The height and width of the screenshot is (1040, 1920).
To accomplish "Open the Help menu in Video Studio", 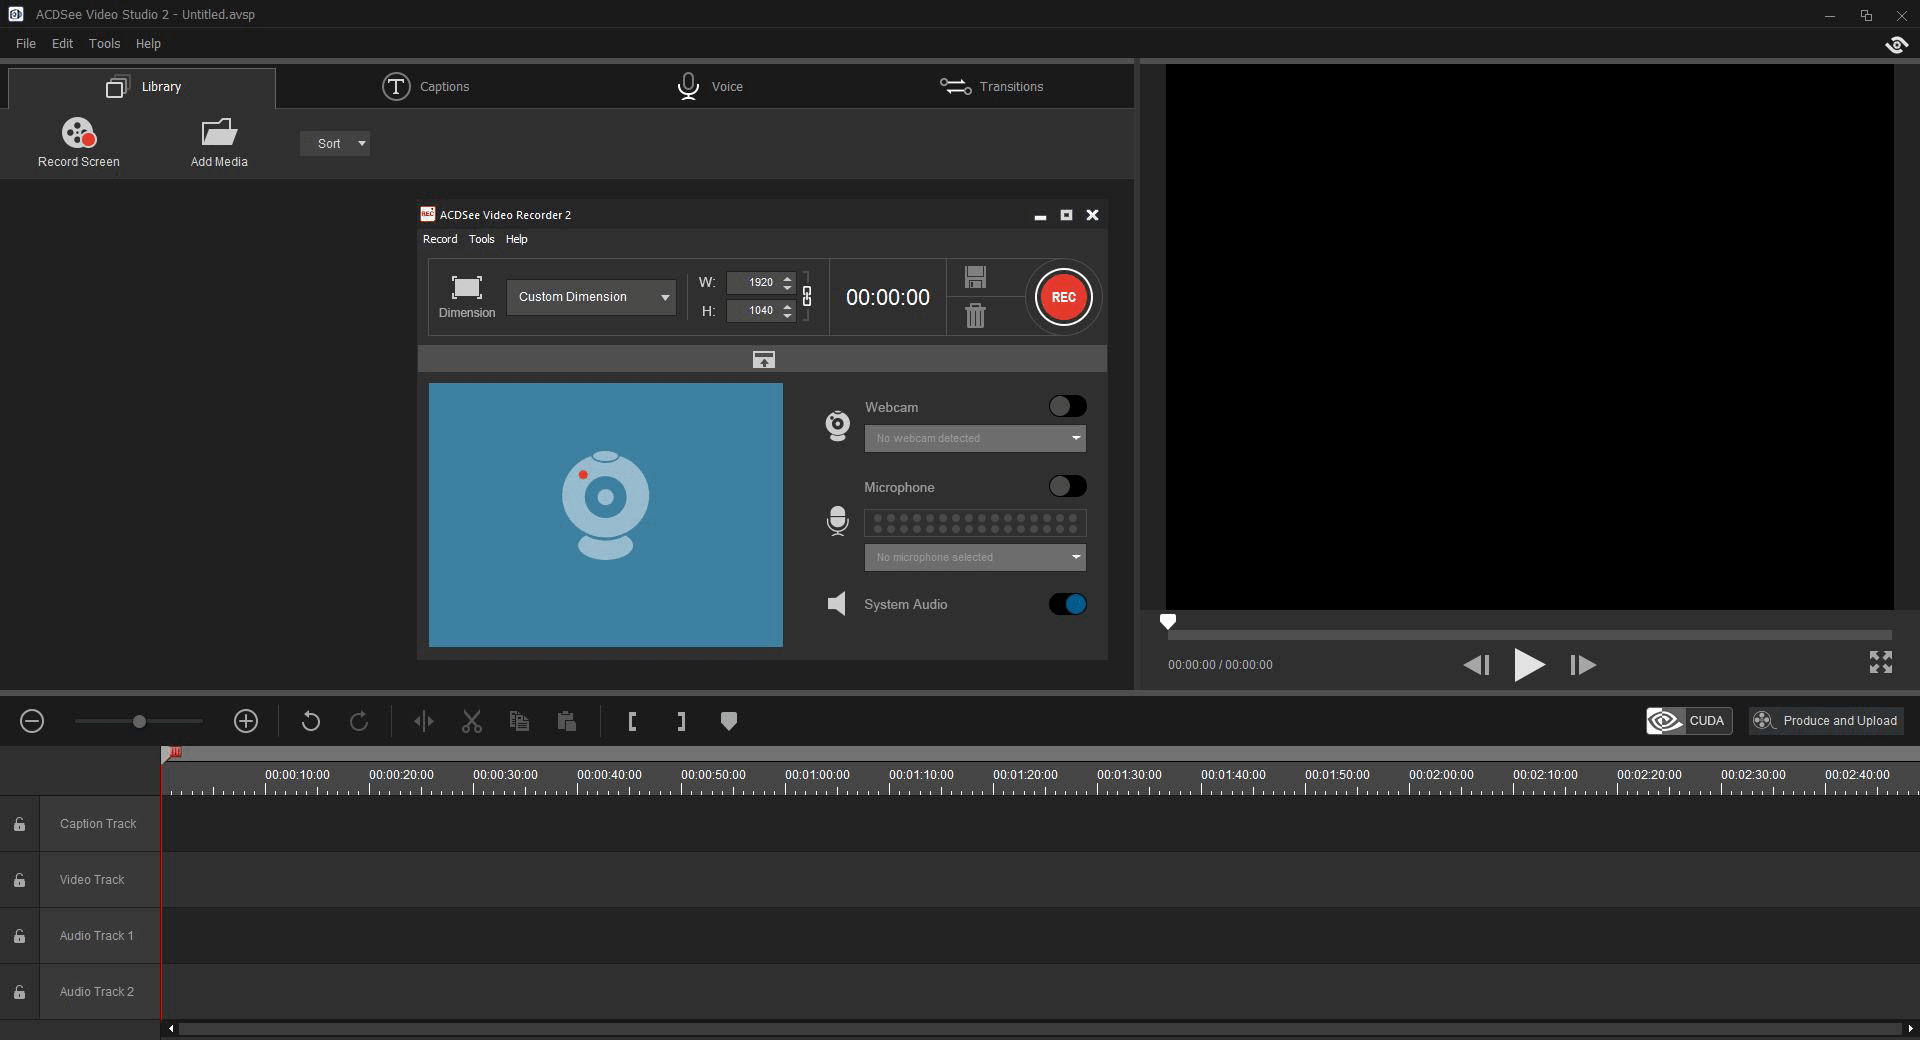I will (x=148, y=44).
